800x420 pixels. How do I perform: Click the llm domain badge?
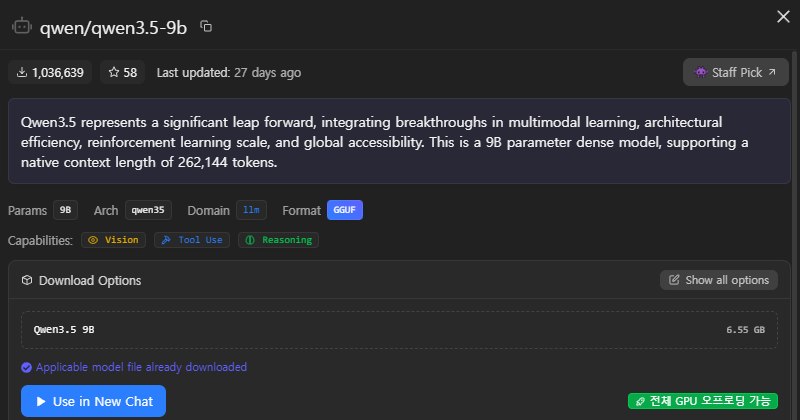pyautogui.click(x=251, y=210)
